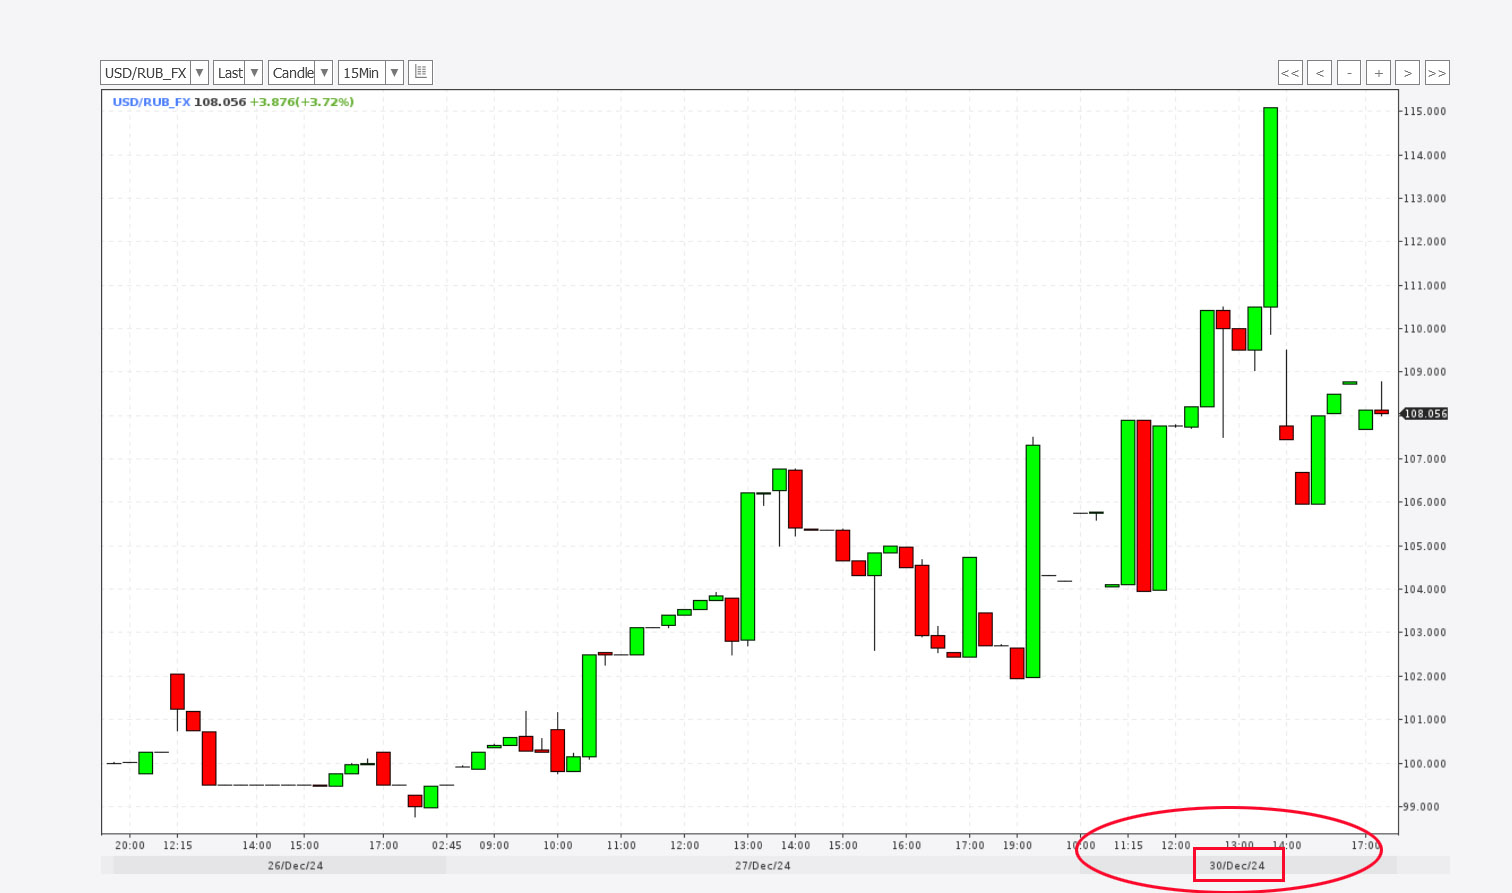Zoom out using the minus button
The image size is (1512, 893).
pyautogui.click(x=1349, y=73)
